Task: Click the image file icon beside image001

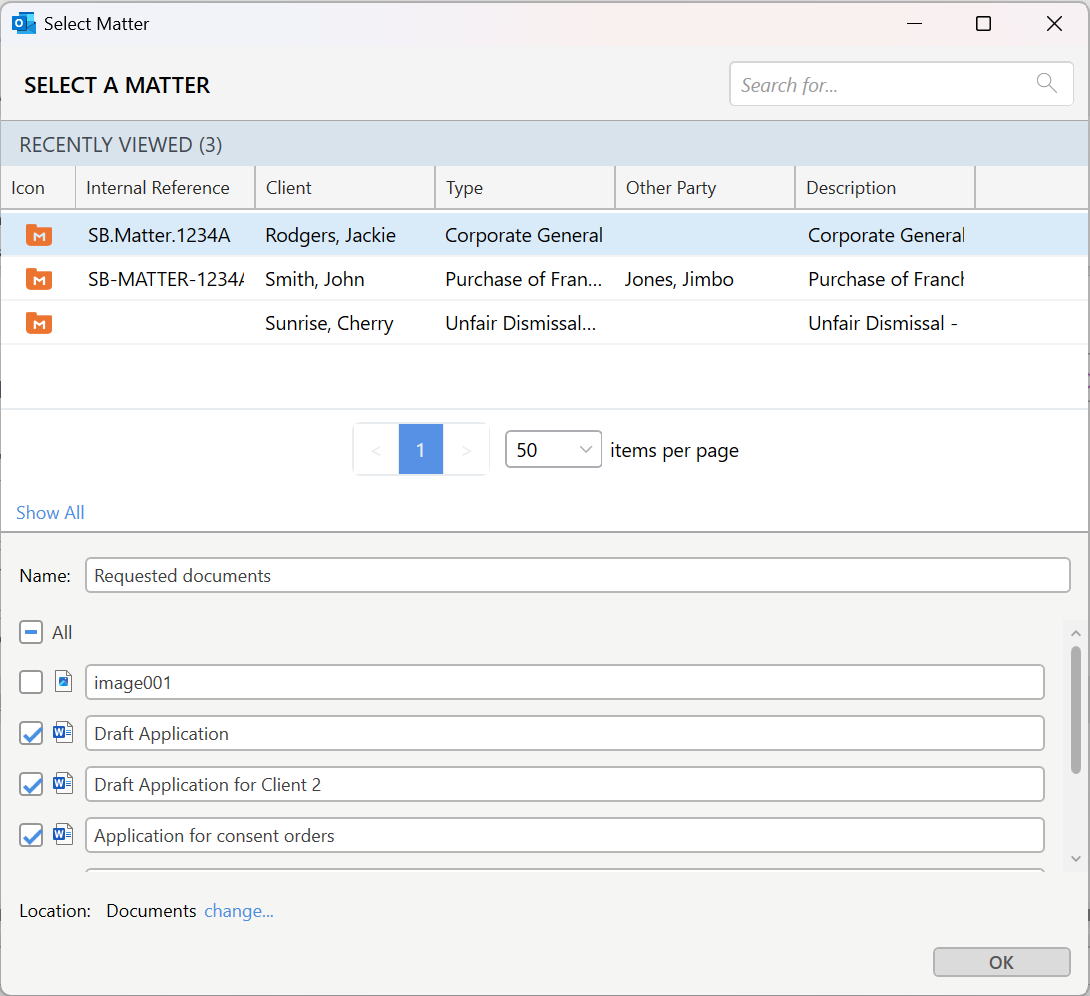Action: (63, 682)
